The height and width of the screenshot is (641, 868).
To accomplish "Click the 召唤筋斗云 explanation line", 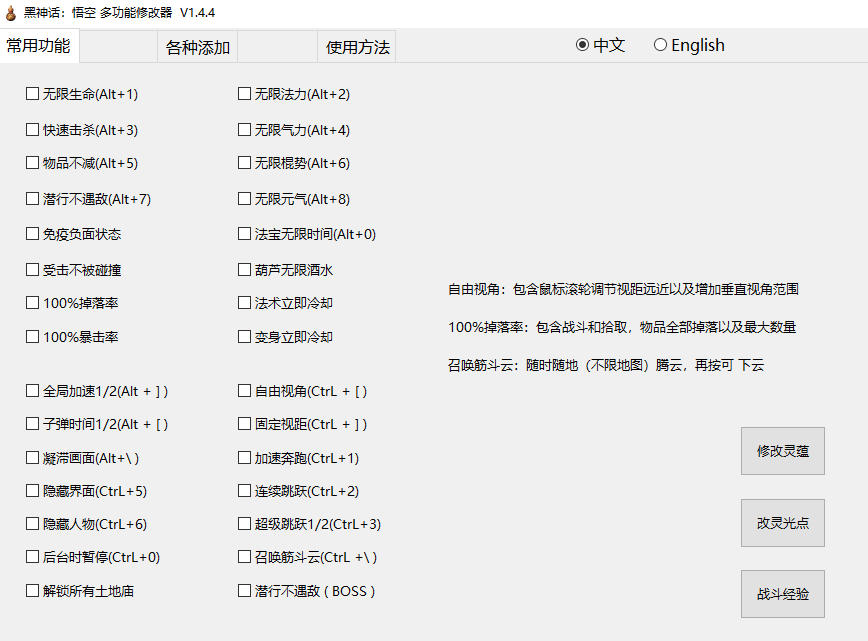I will point(606,365).
